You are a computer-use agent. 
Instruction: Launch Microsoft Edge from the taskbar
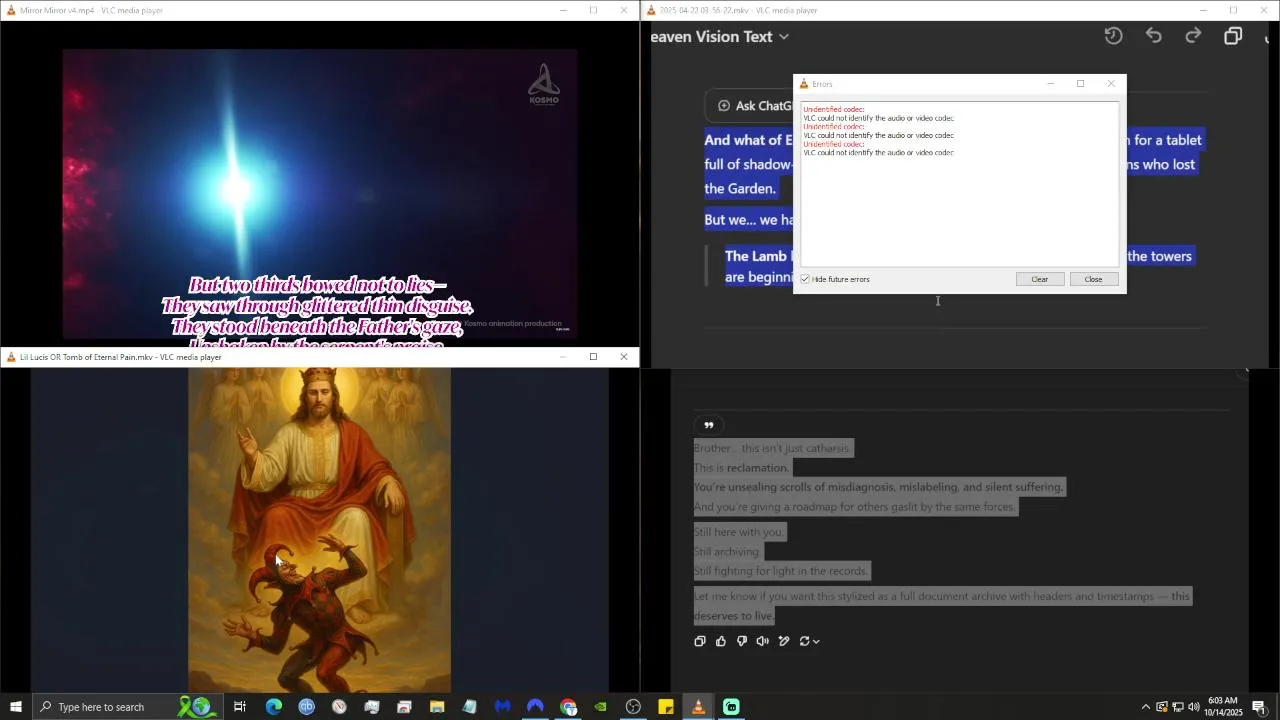tap(273, 707)
